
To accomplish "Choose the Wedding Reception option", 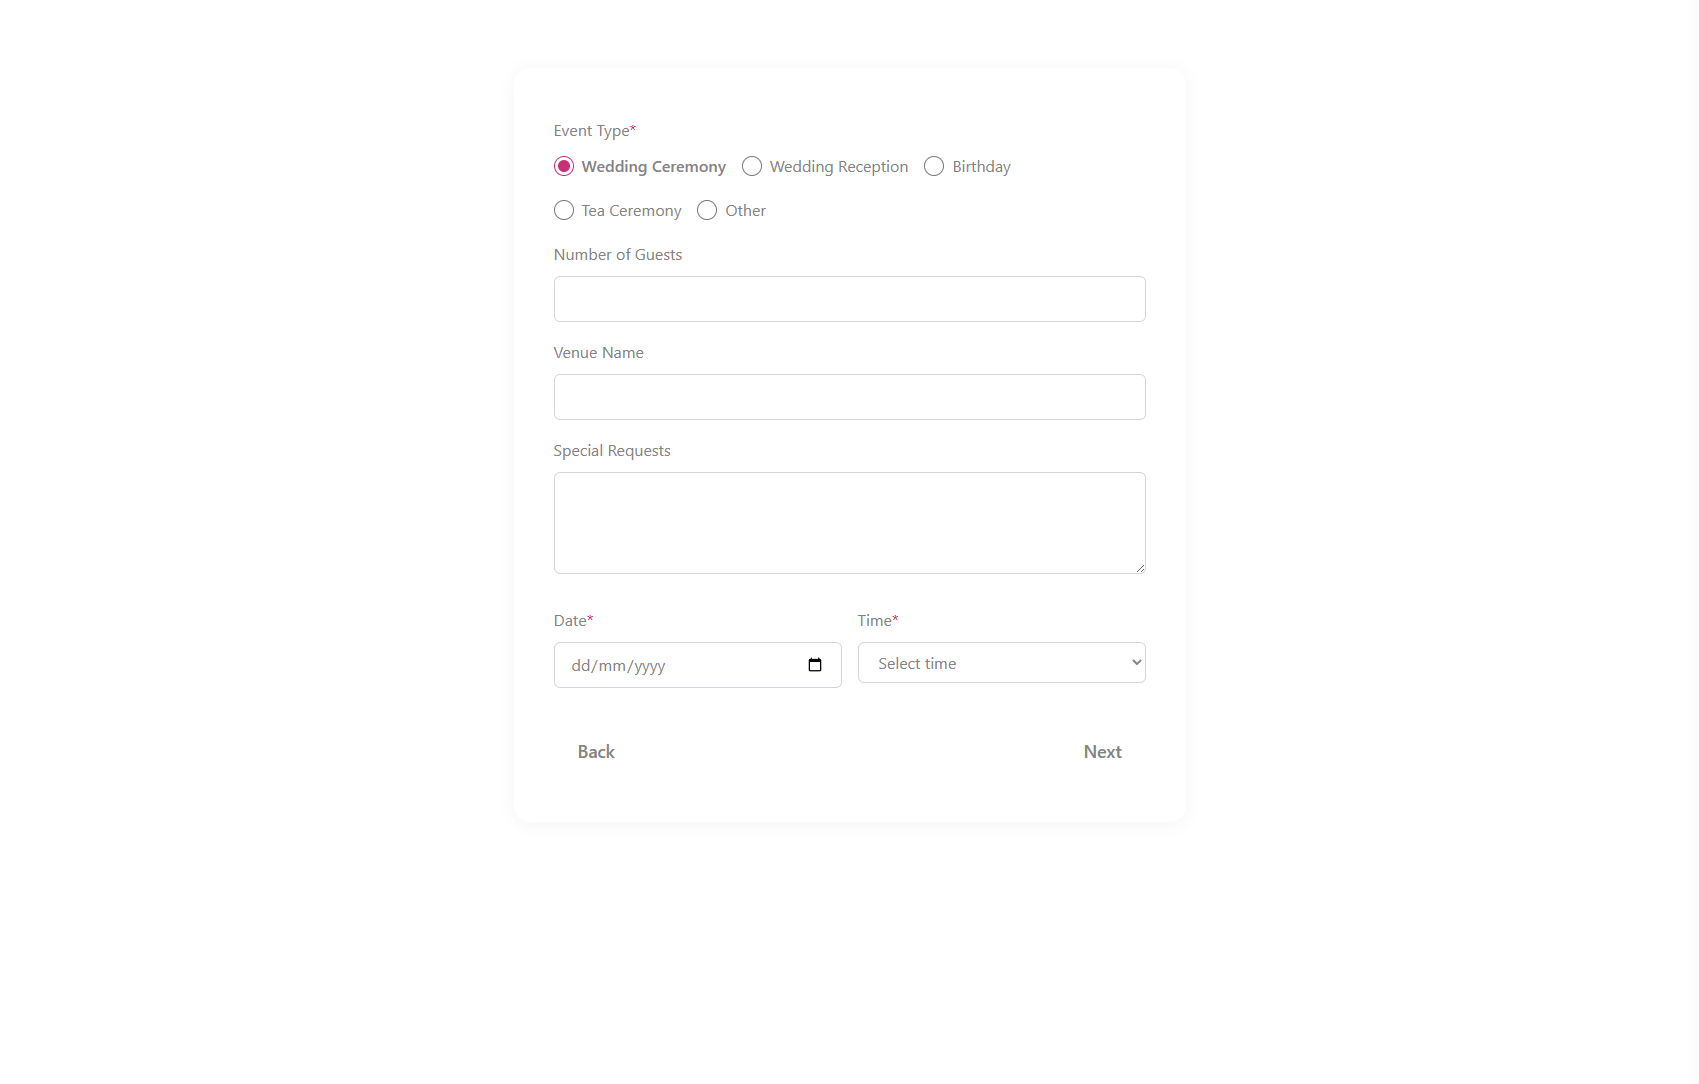I will pyautogui.click(x=752, y=166).
